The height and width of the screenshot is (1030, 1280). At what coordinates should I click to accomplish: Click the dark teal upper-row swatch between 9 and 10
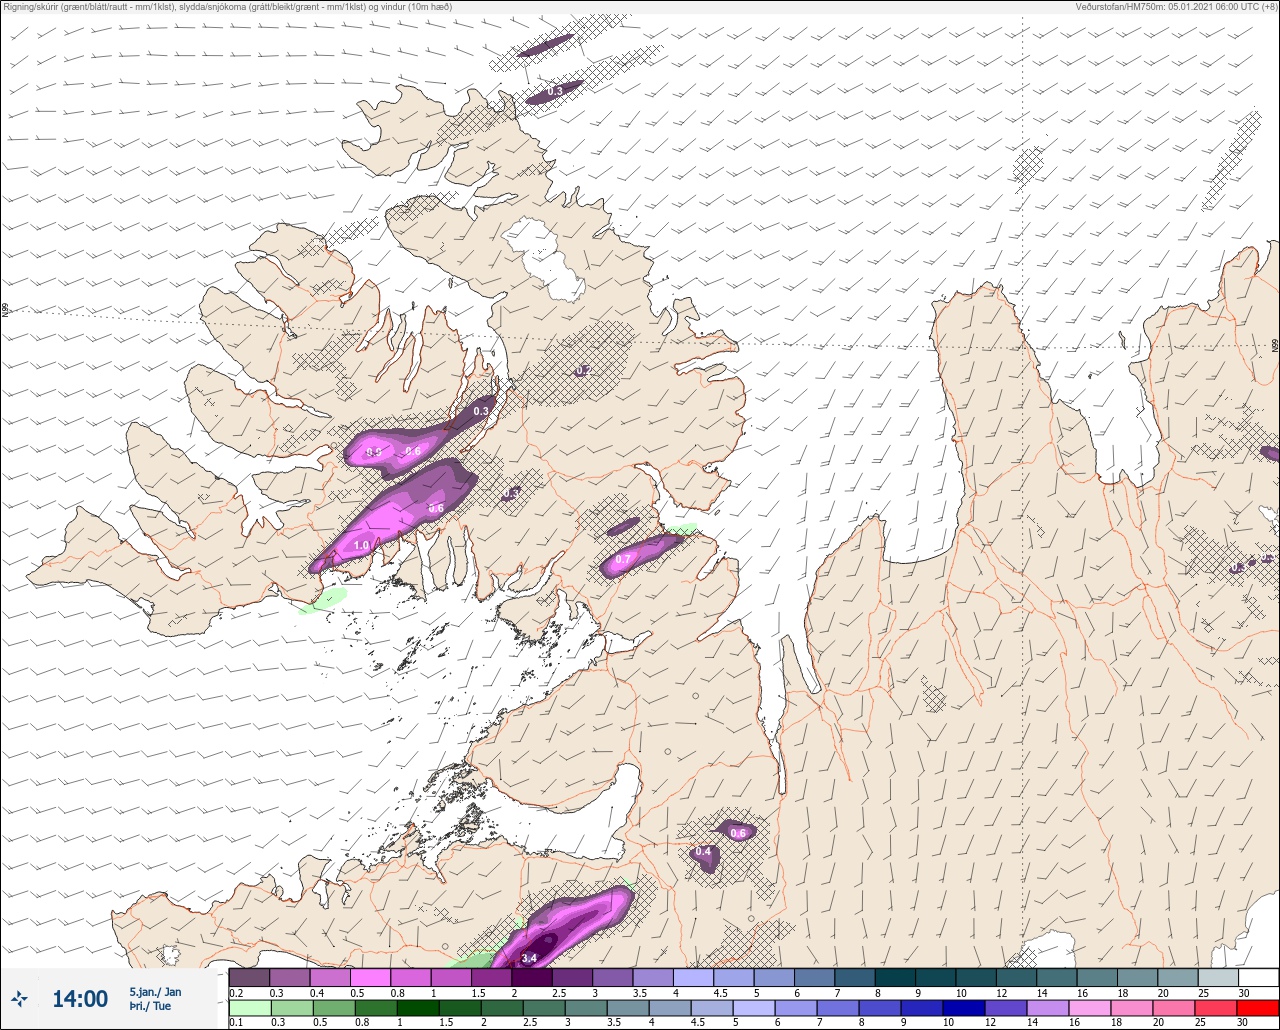click(x=936, y=977)
